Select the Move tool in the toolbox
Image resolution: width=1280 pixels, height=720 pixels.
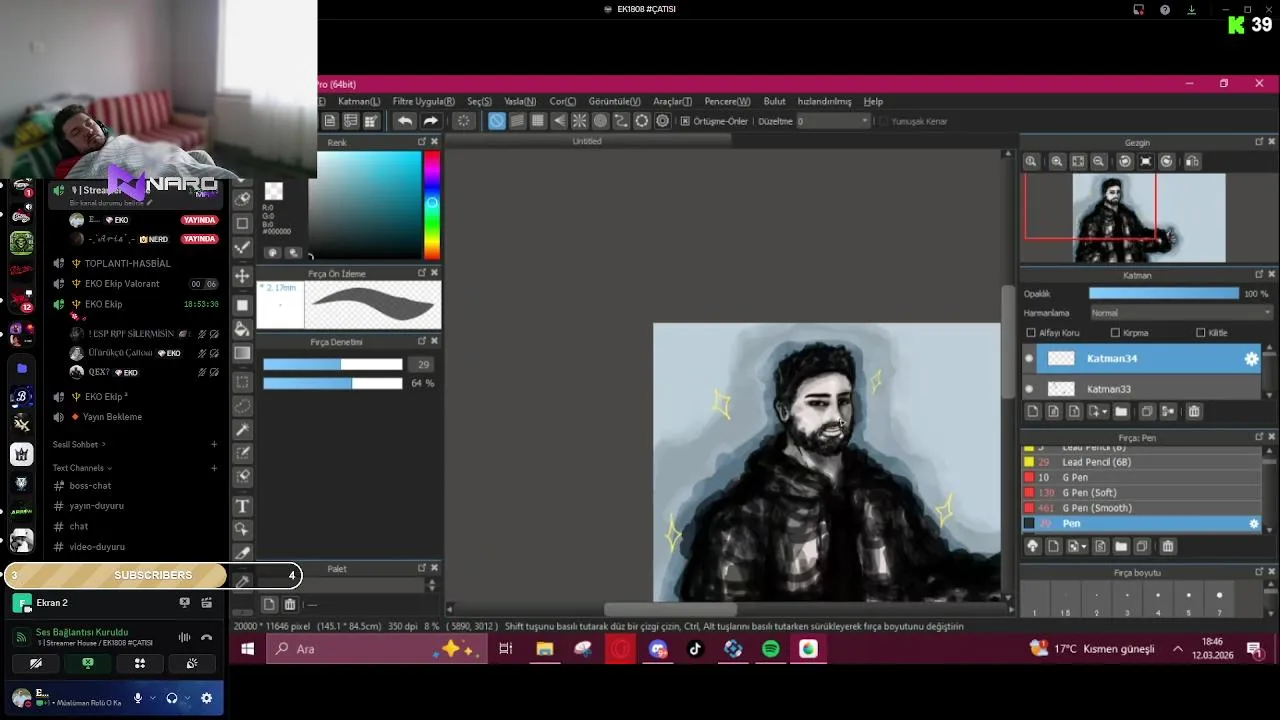[x=242, y=276]
